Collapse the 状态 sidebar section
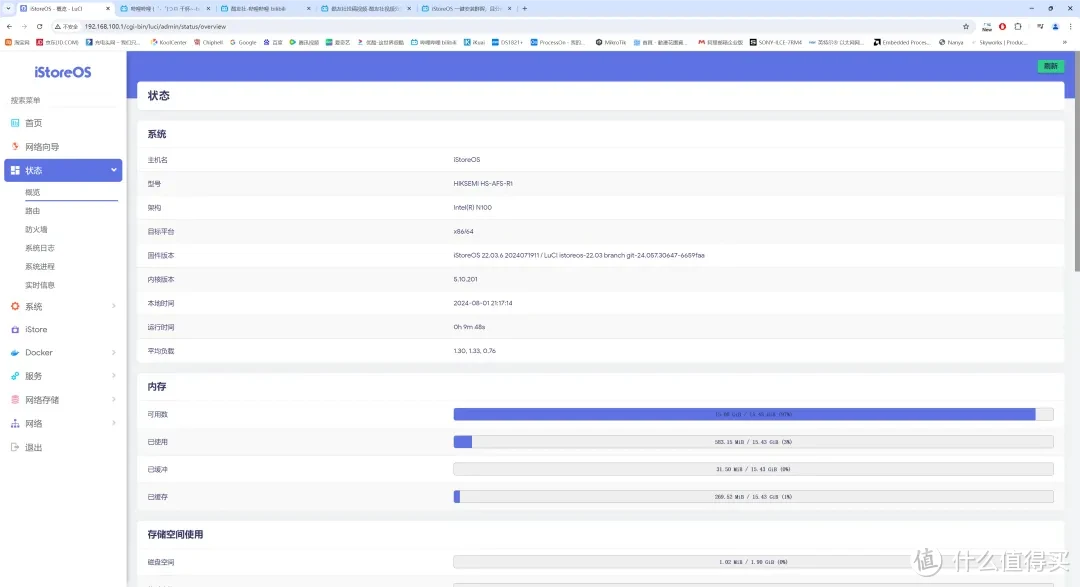Image resolution: width=1080 pixels, height=587 pixels. [114, 171]
